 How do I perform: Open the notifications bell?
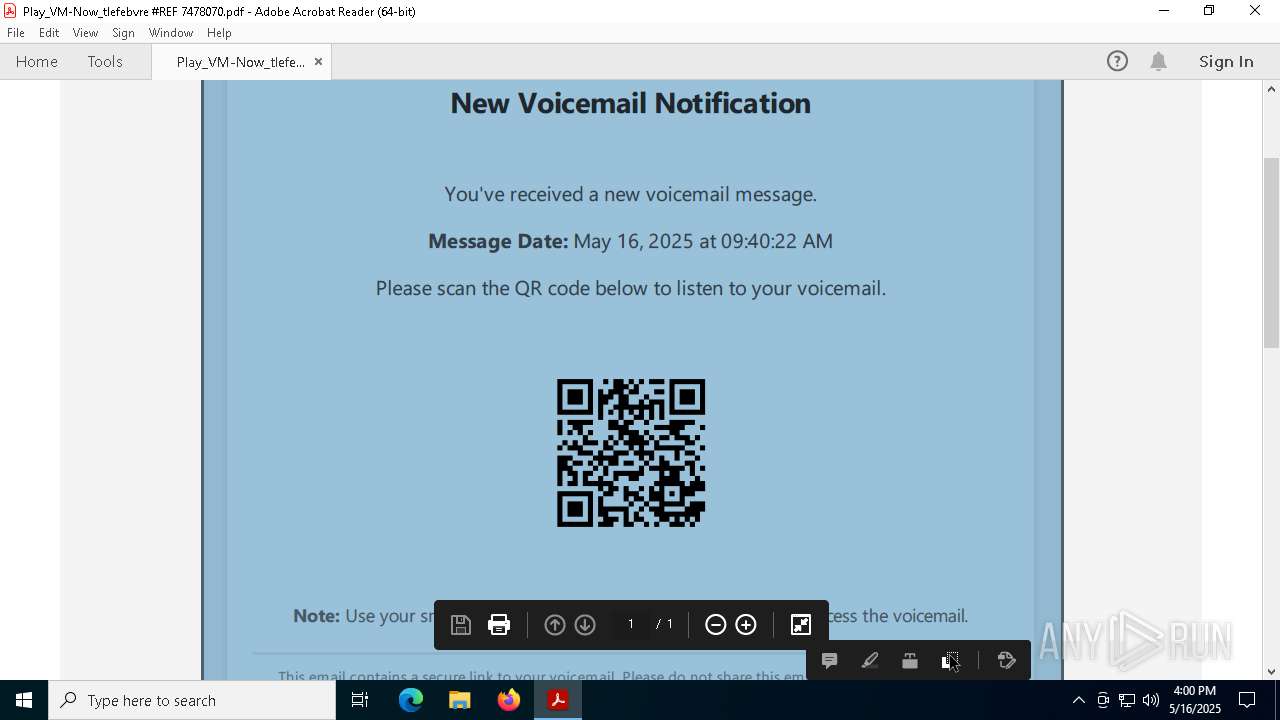(1158, 61)
